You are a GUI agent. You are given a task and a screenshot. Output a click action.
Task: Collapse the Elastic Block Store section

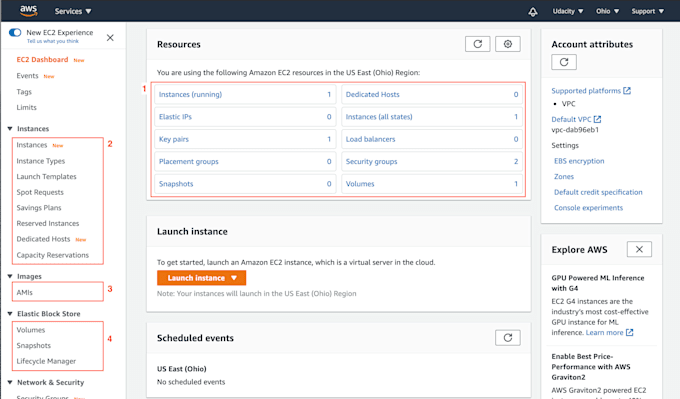[10, 314]
